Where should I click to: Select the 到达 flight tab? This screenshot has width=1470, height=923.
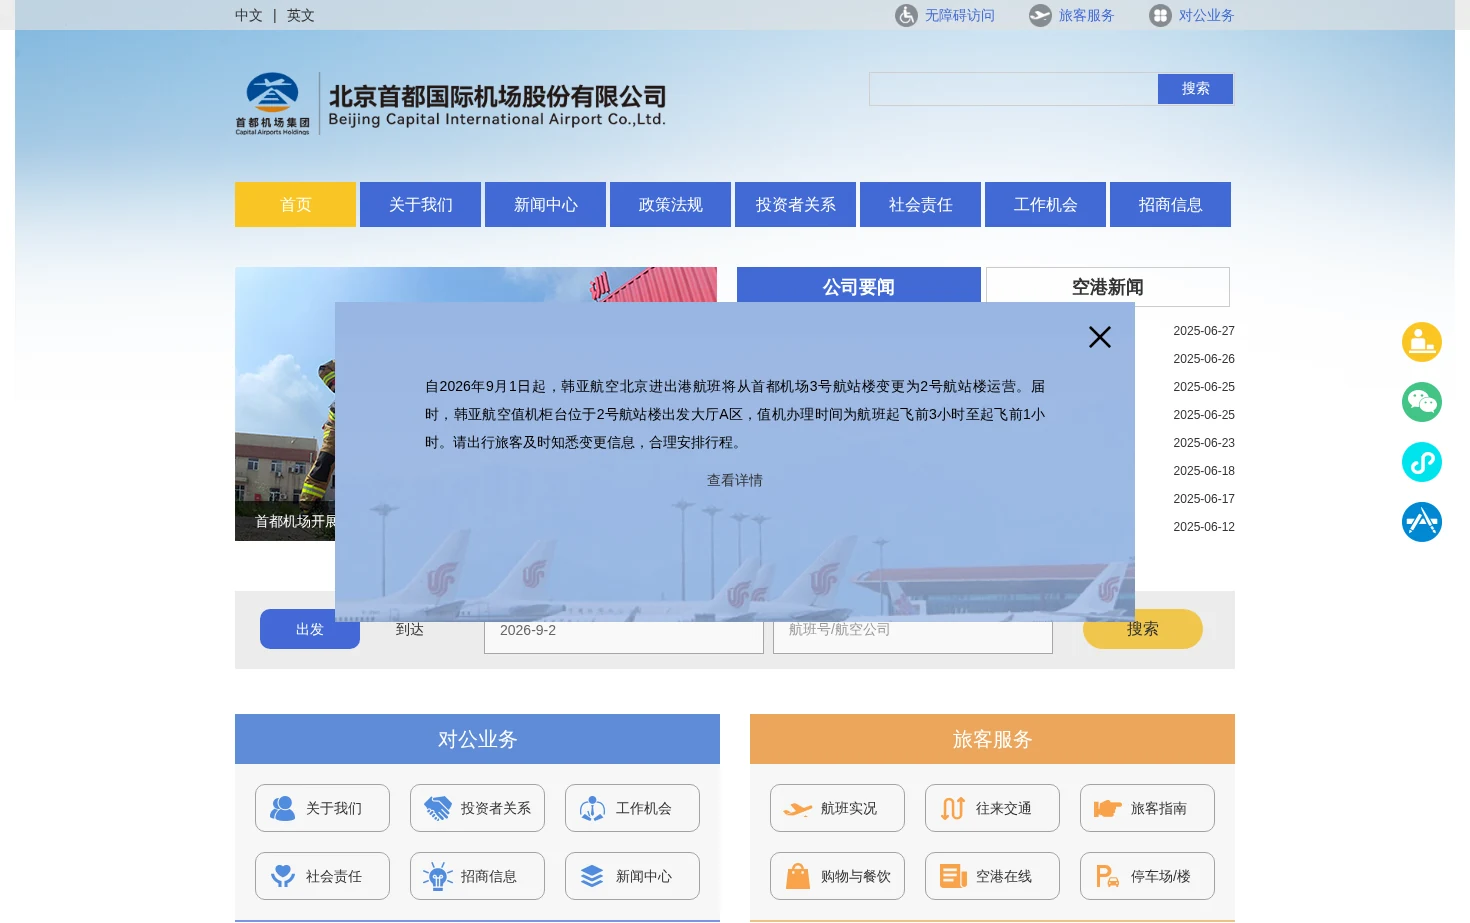pyautogui.click(x=409, y=629)
